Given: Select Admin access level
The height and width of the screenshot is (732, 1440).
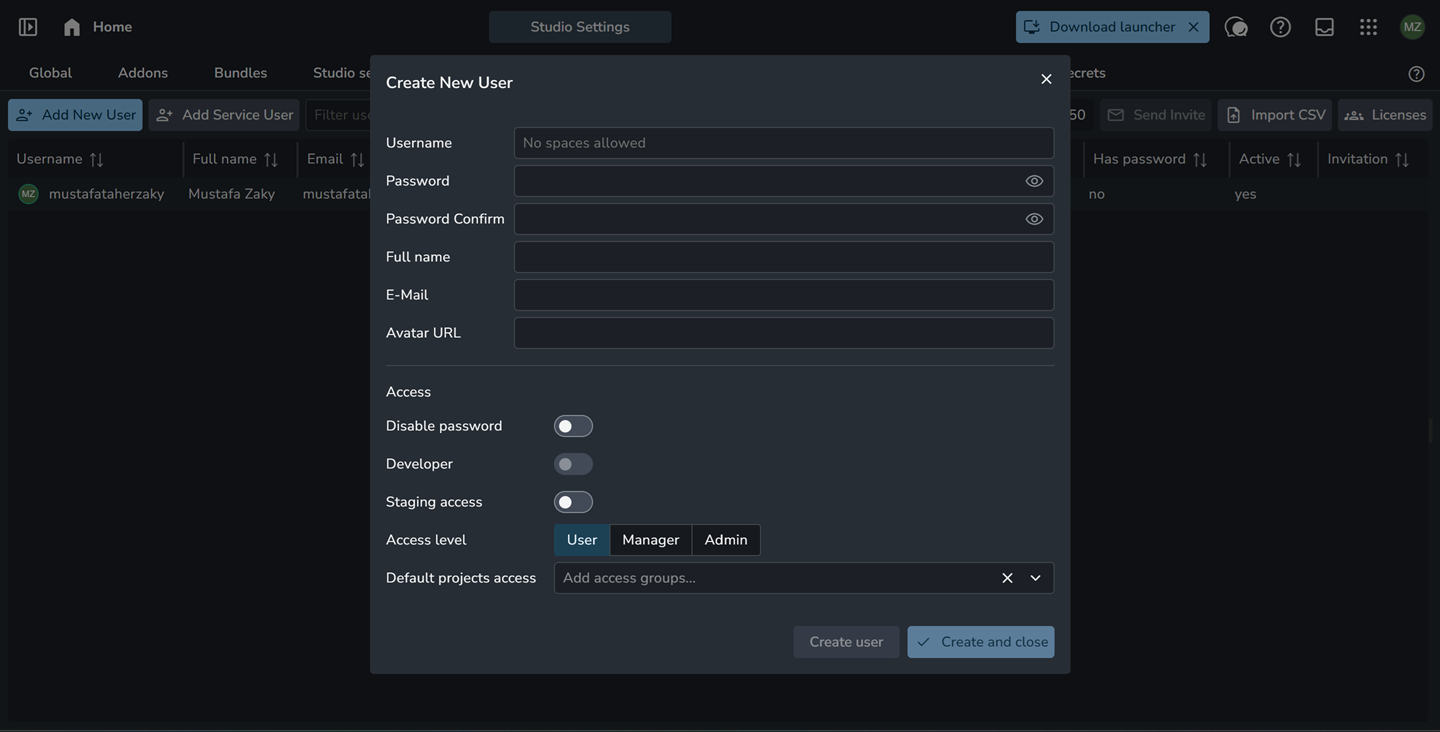Looking at the screenshot, I should click(726, 540).
